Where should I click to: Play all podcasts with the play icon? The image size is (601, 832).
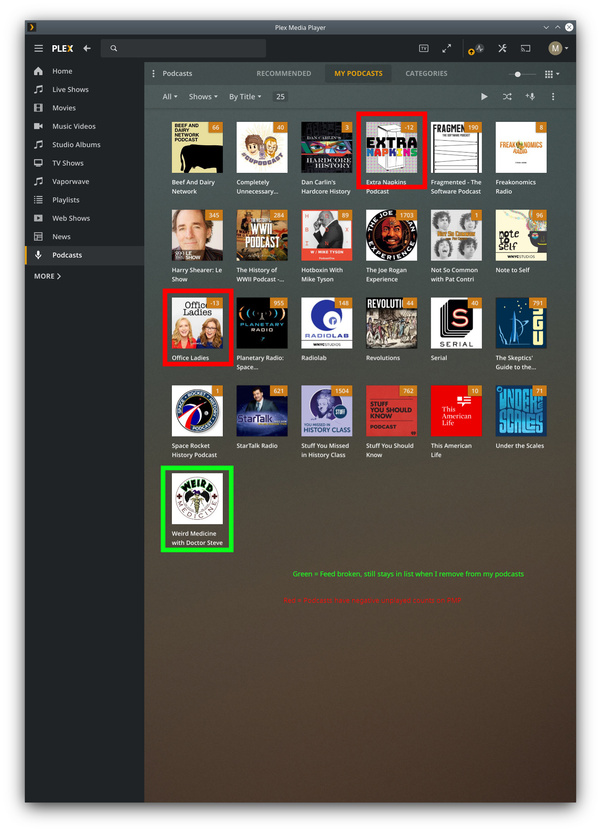pos(484,97)
